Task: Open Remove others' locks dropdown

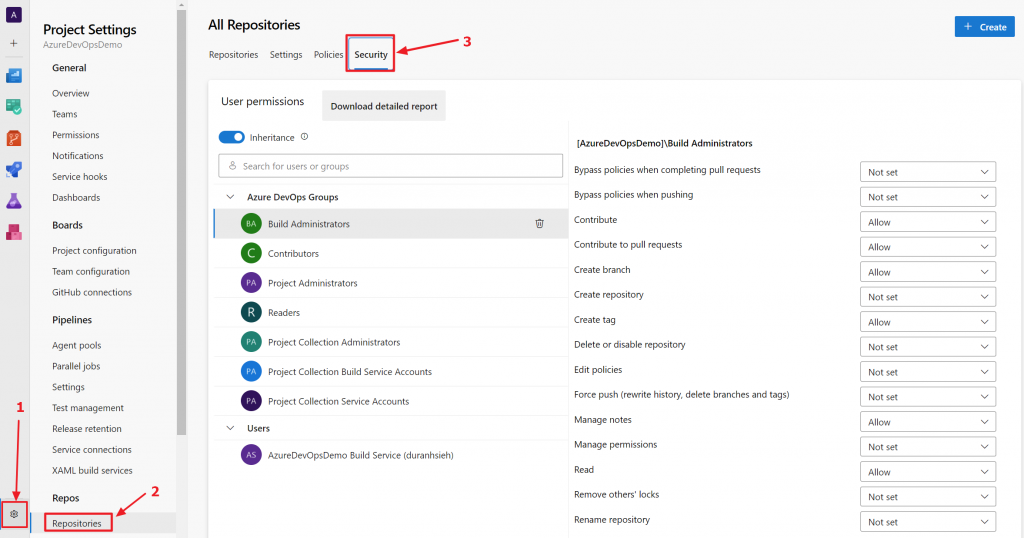Action: (927, 496)
